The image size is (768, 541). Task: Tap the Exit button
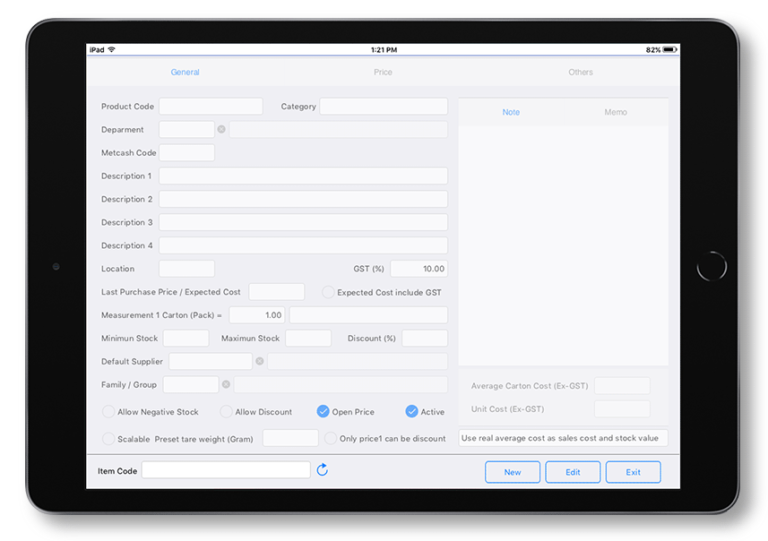point(633,472)
